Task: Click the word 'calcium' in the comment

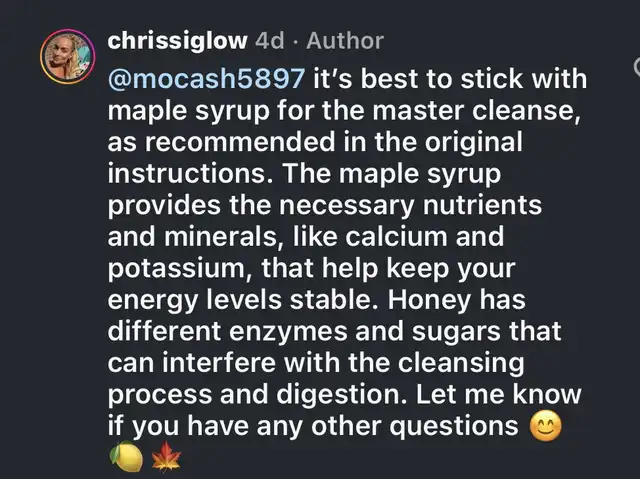Action: tap(396, 236)
